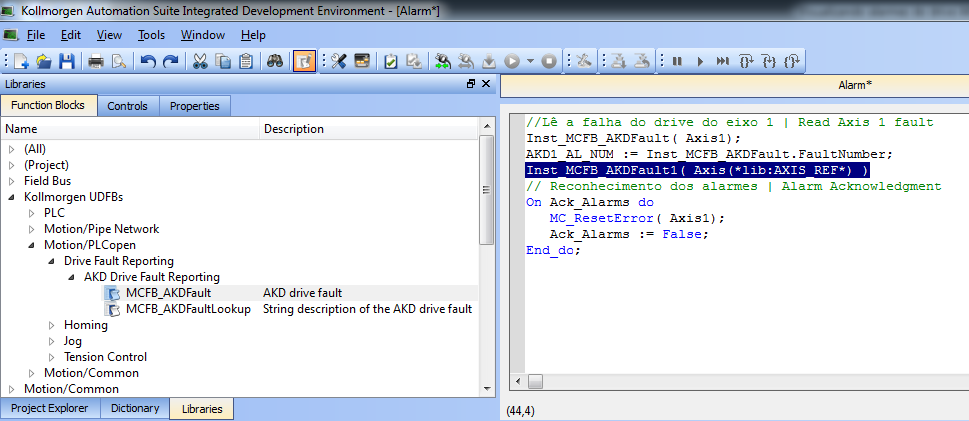Click the download to device icon
Viewport: 969px width, 421px height.
pos(488,61)
